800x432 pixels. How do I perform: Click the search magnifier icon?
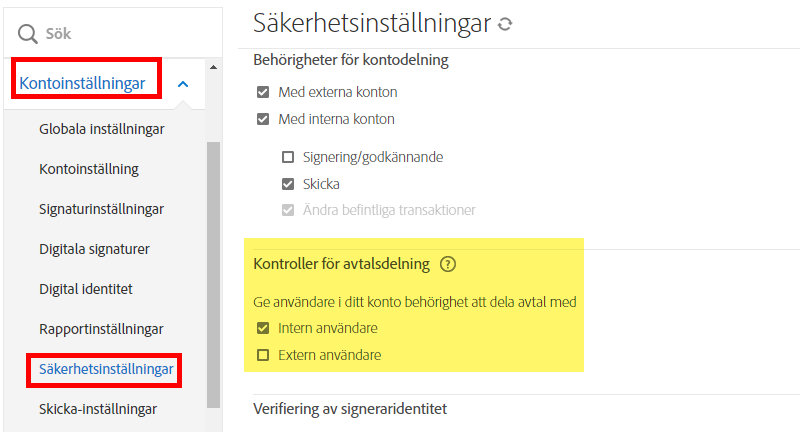pos(27,34)
